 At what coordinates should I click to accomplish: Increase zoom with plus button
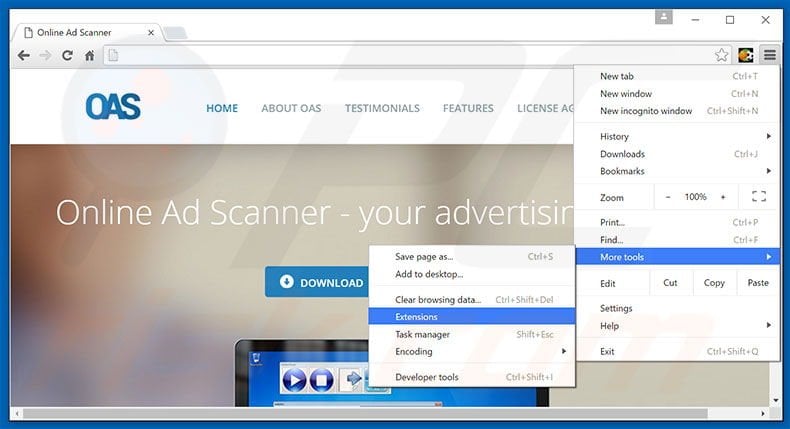(723, 197)
